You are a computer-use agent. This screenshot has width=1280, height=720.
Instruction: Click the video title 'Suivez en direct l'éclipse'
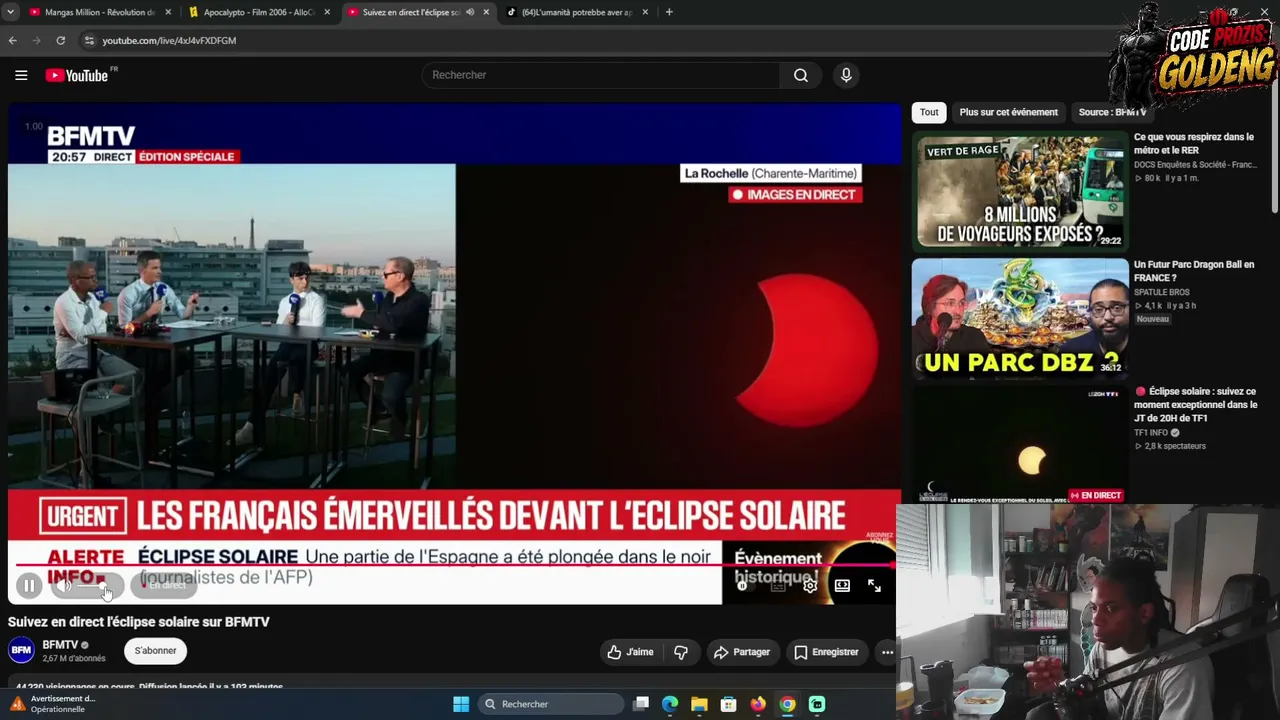pos(139,622)
